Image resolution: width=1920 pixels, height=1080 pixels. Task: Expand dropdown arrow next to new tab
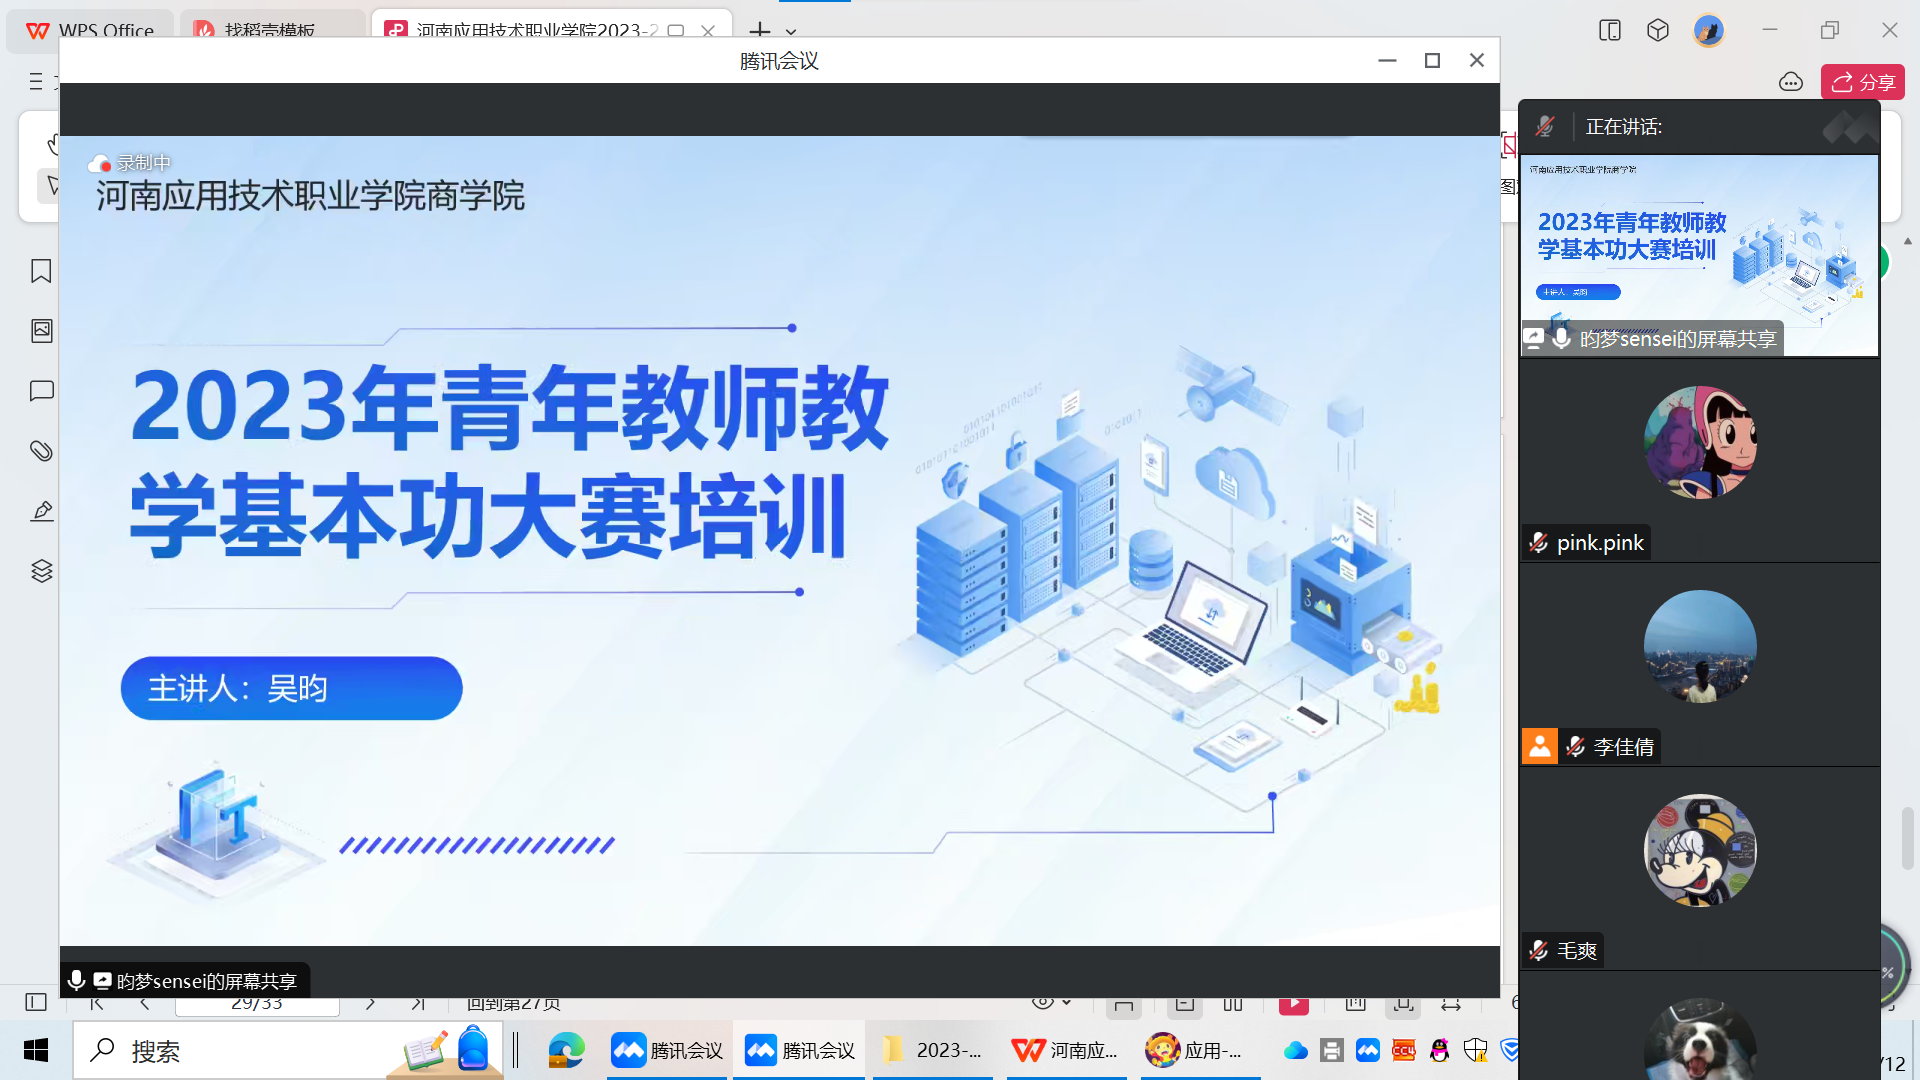[x=791, y=31]
